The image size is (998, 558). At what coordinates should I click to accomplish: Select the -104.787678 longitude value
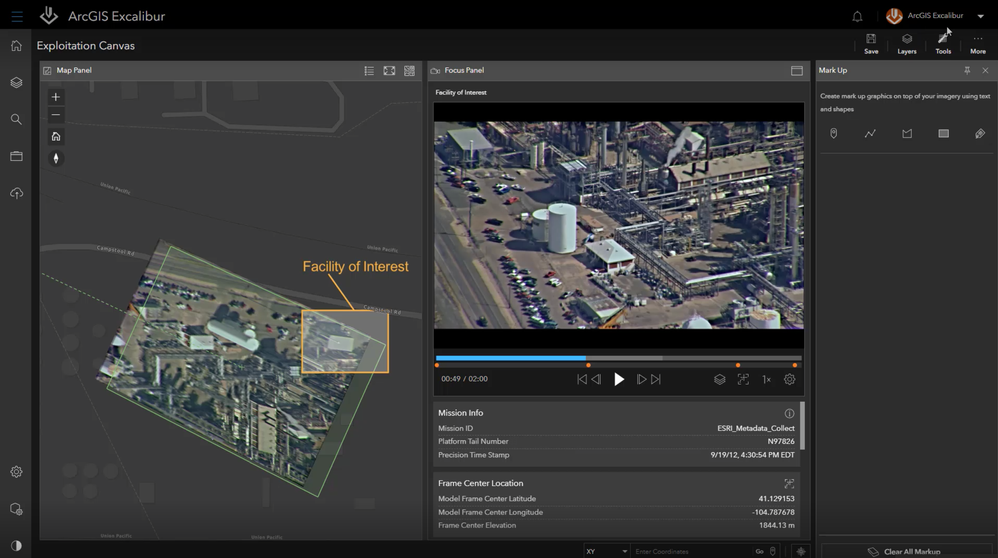click(773, 512)
